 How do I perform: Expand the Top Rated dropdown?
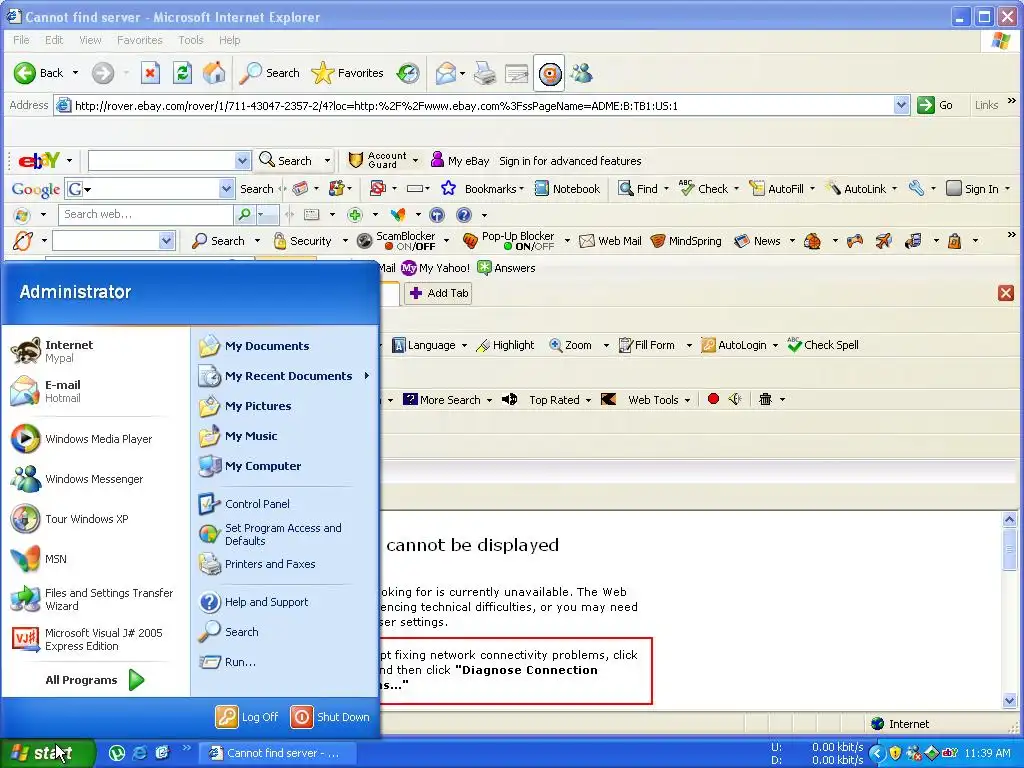coord(588,400)
